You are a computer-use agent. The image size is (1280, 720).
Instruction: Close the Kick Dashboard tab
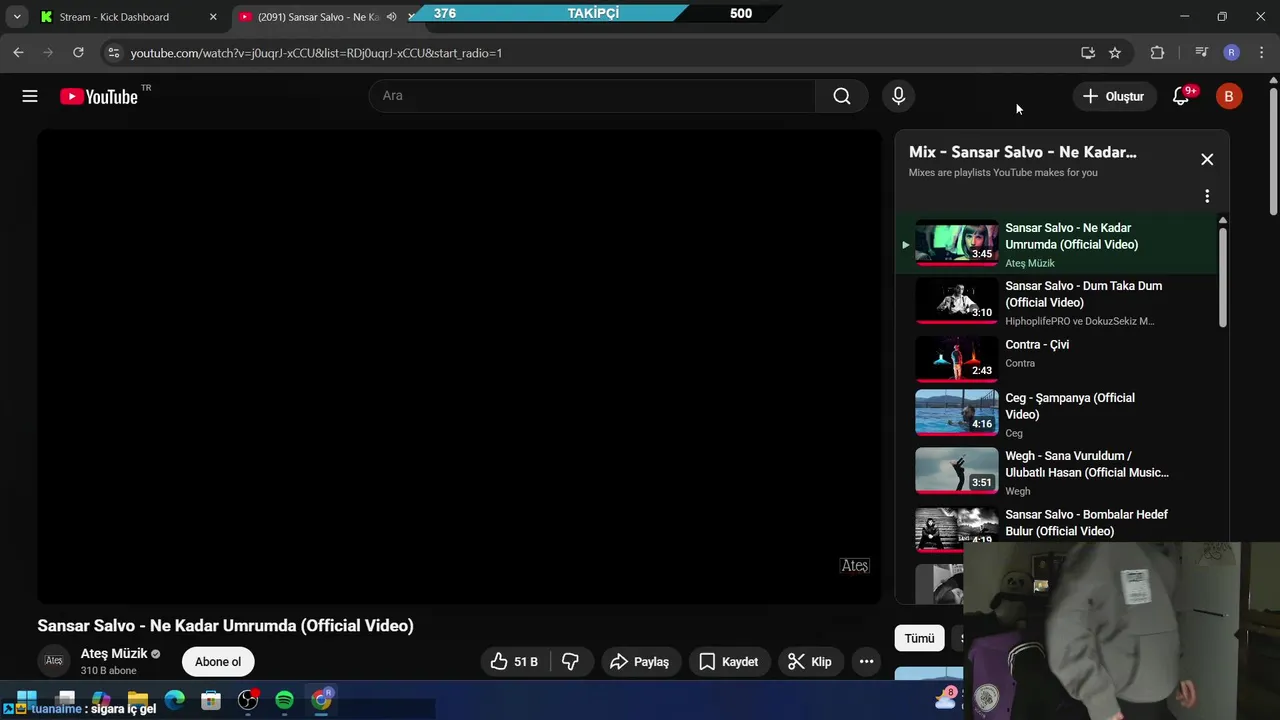coord(213,17)
